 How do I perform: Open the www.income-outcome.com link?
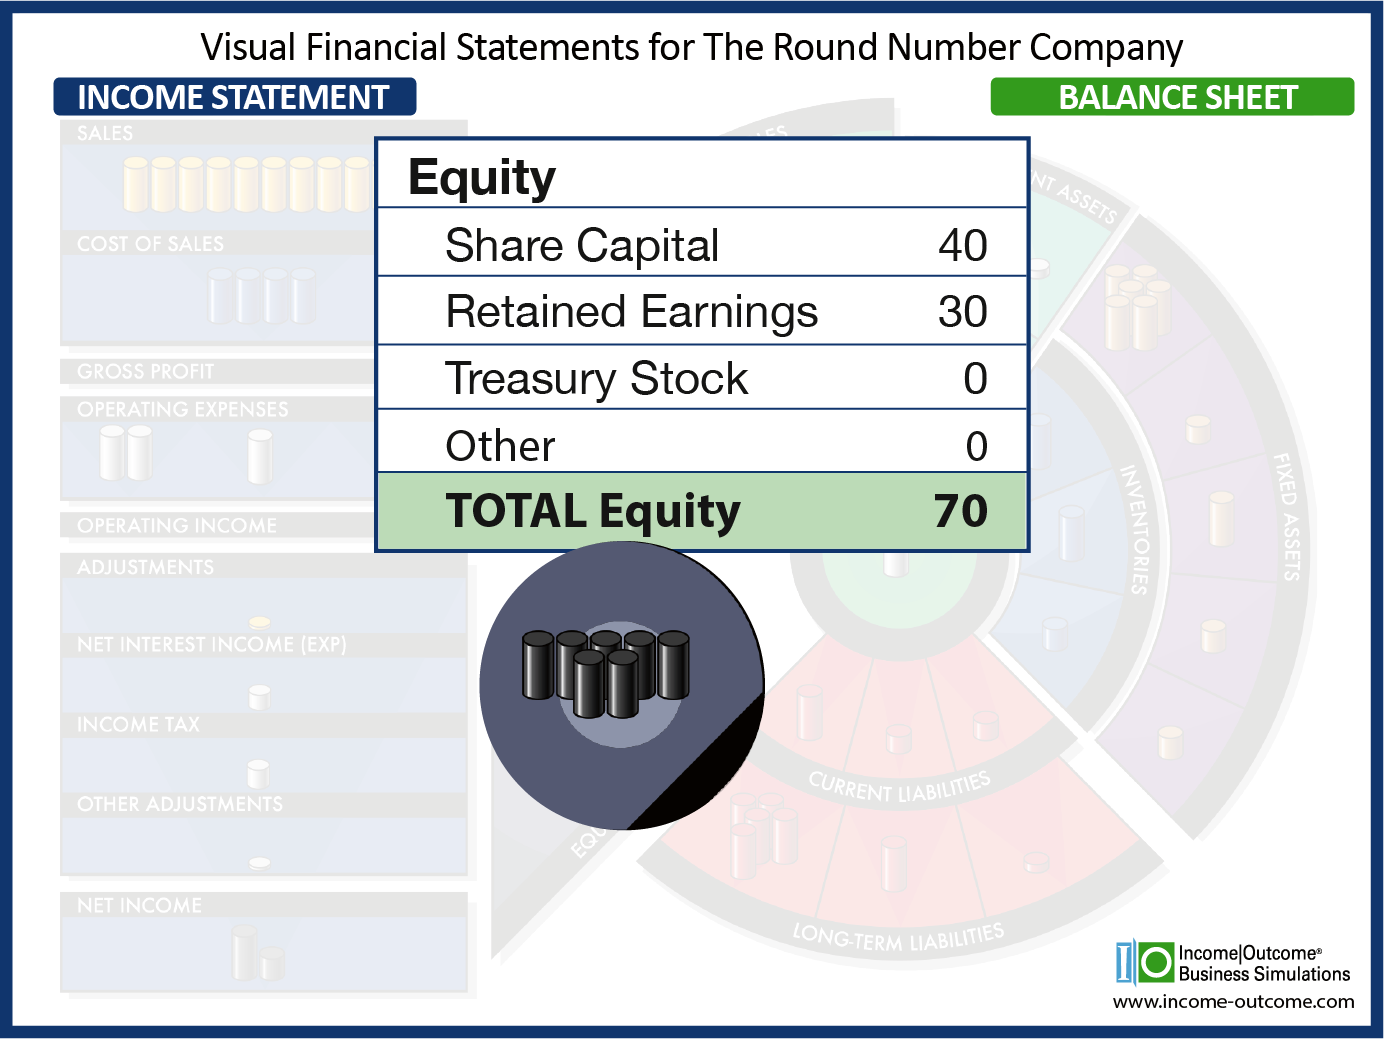pyautogui.click(x=1233, y=1002)
